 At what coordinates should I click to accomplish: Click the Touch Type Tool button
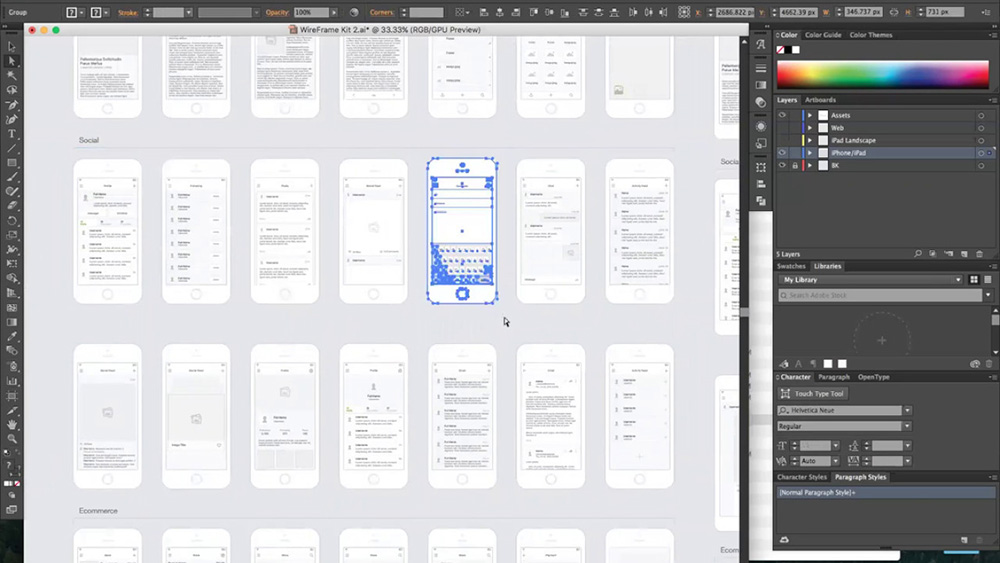pyautogui.click(x=812, y=393)
